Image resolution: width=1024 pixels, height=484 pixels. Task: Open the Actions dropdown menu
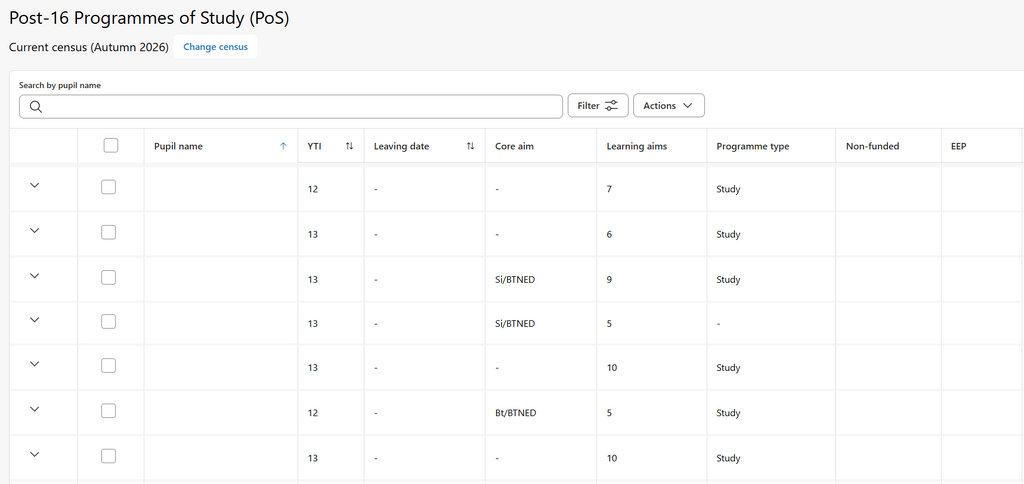click(x=669, y=105)
